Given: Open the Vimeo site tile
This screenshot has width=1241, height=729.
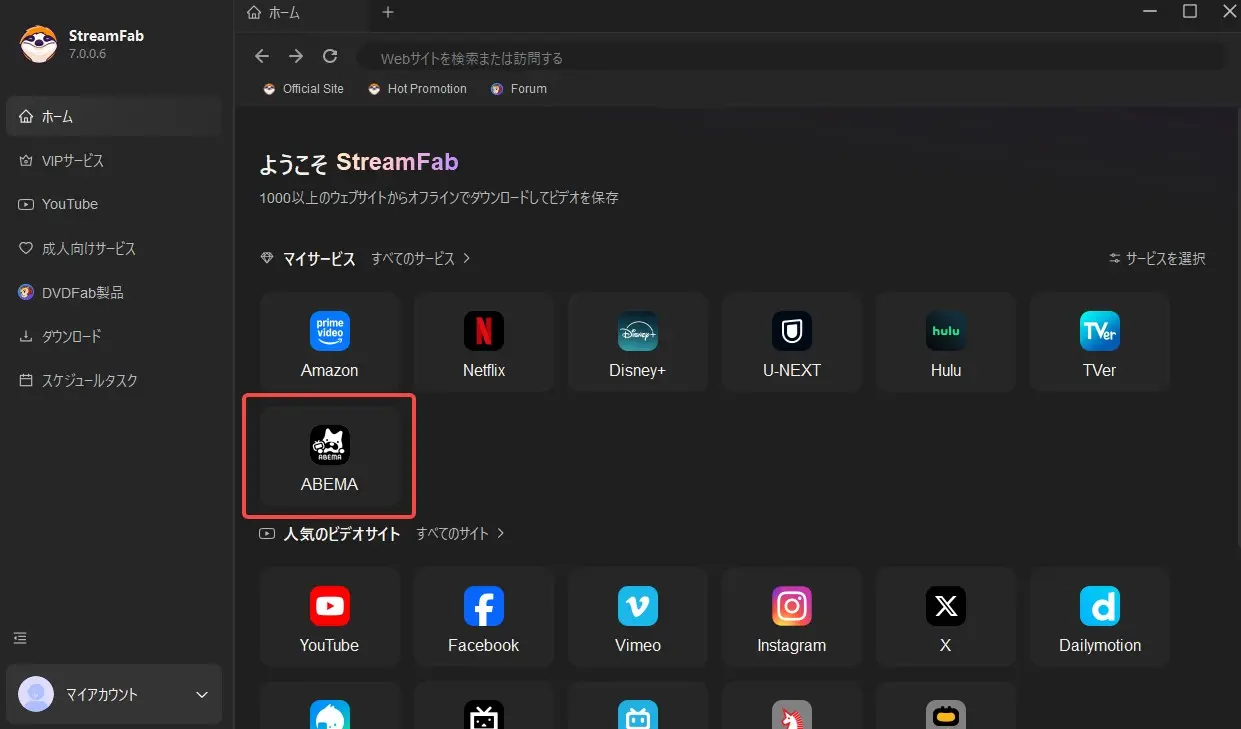Looking at the screenshot, I should pyautogui.click(x=638, y=617).
